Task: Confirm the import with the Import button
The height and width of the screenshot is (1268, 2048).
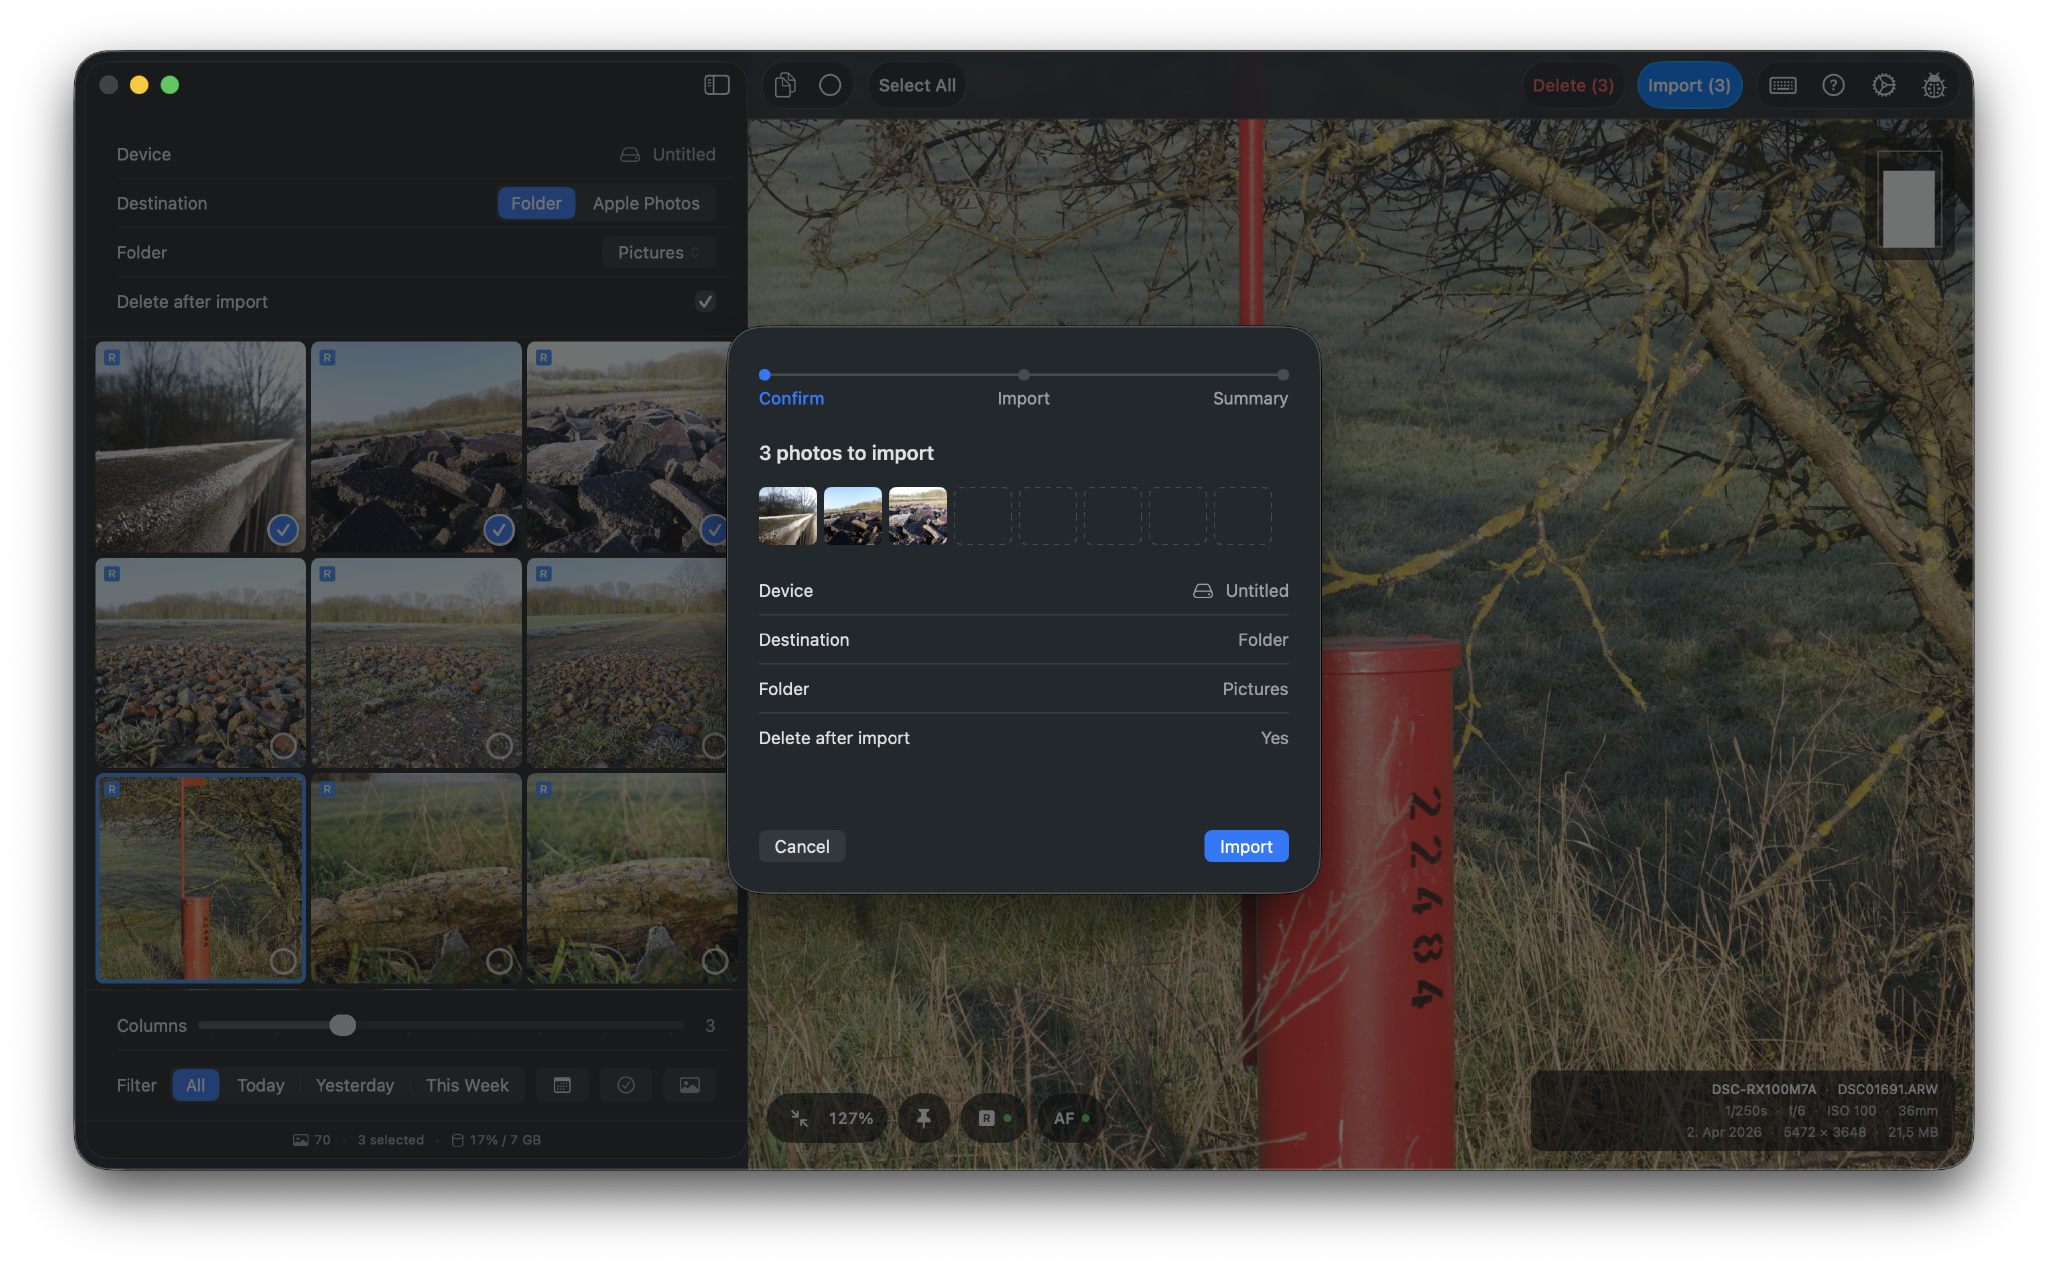Action: (1245, 846)
